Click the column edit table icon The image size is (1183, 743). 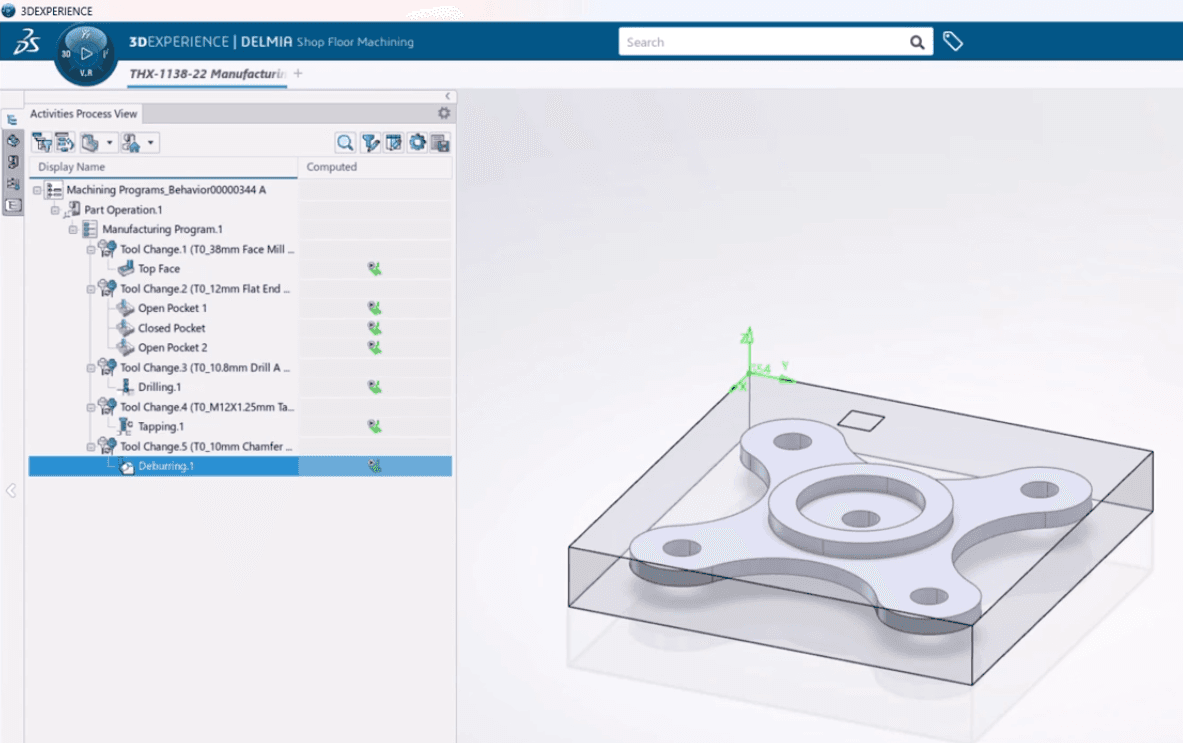[x=393, y=143]
